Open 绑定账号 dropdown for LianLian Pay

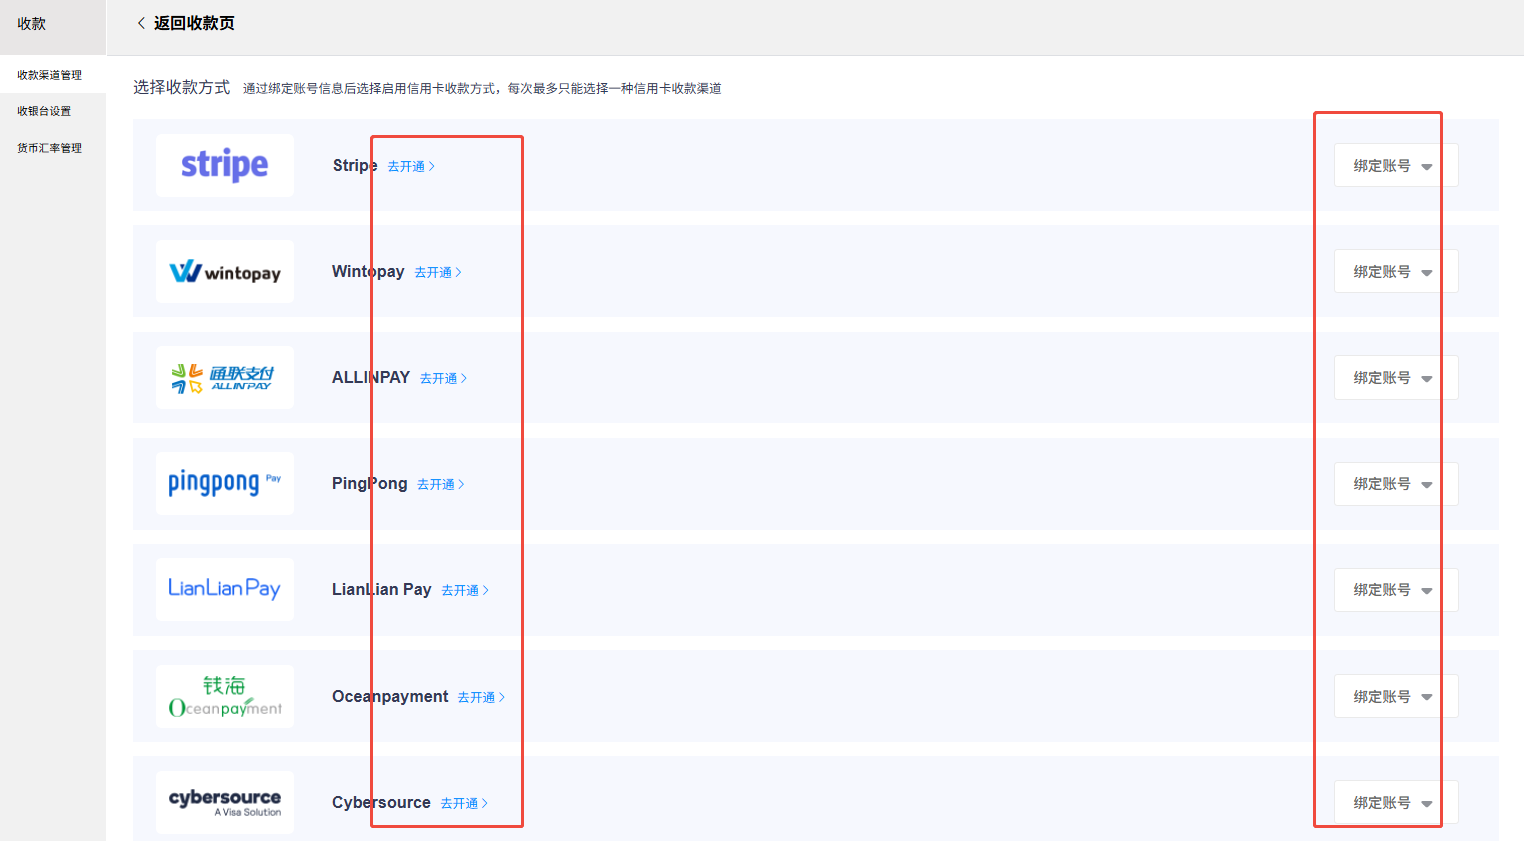1395,590
